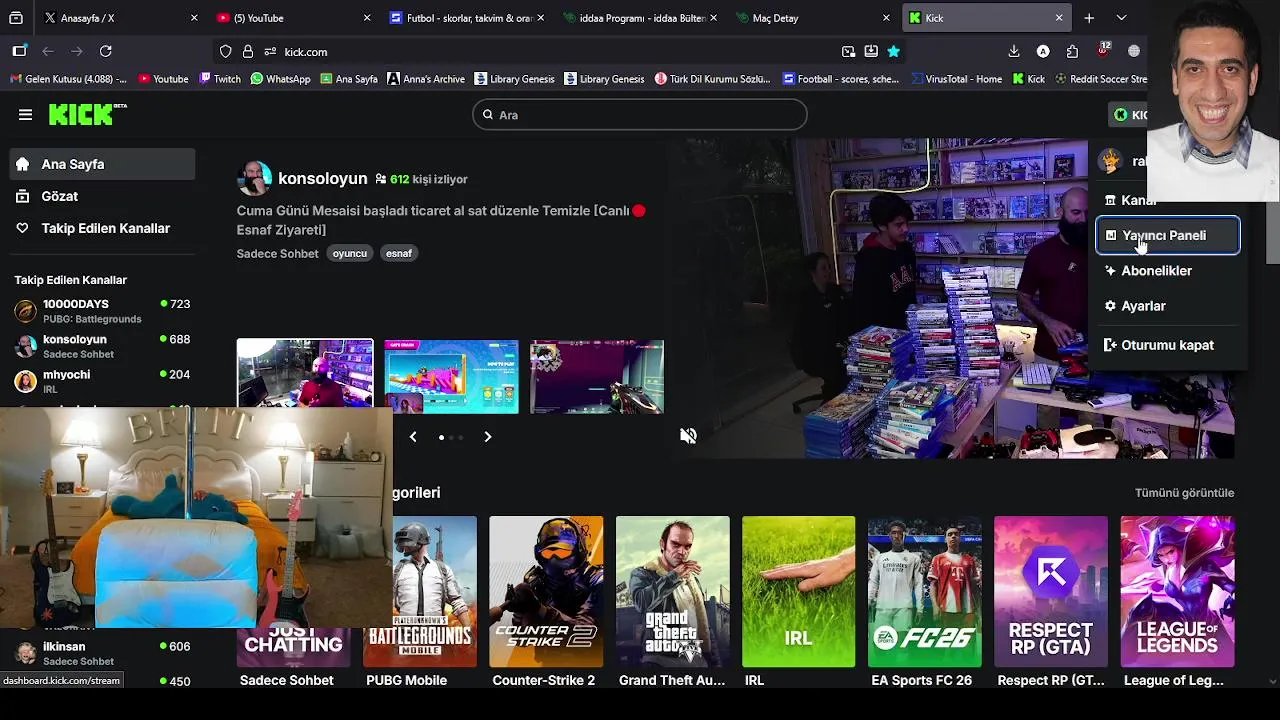The width and height of the screenshot is (1280, 720).
Task: Open konsoloyun in followed channels list
Action: click(102, 346)
